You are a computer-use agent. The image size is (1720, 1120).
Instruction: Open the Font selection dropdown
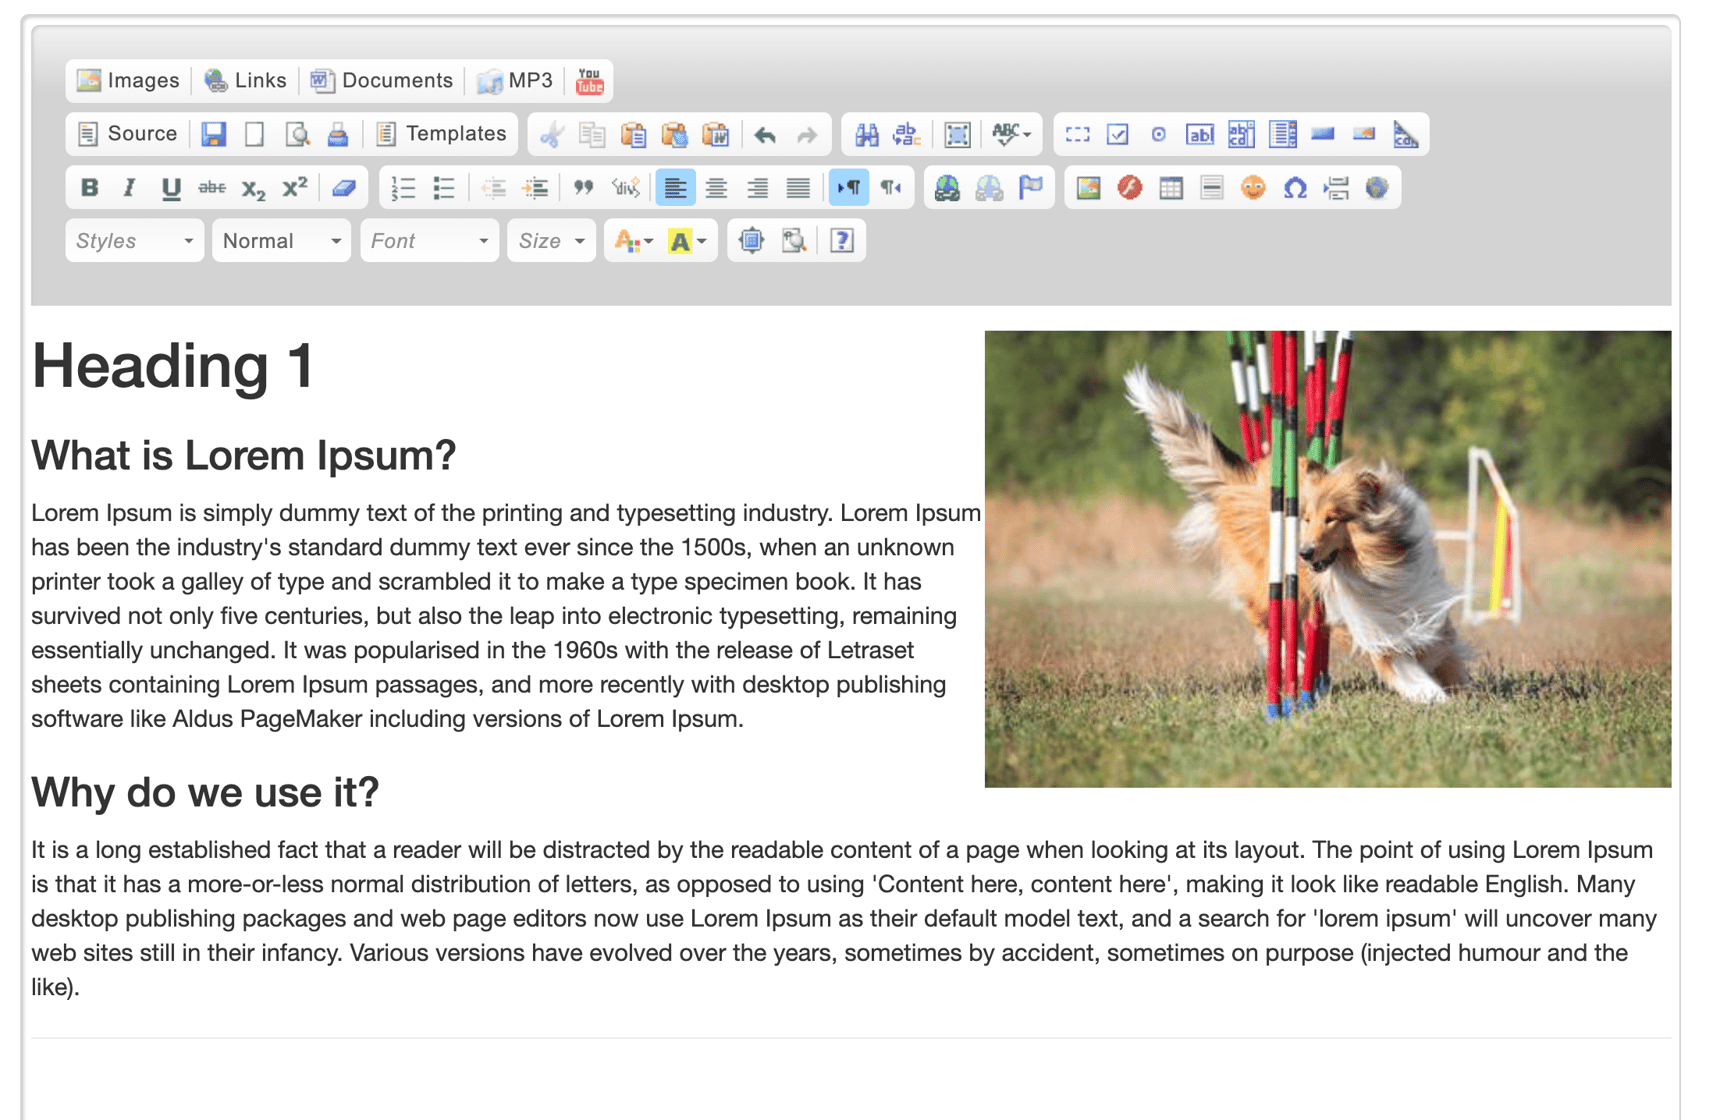pyautogui.click(x=428, y=240)
